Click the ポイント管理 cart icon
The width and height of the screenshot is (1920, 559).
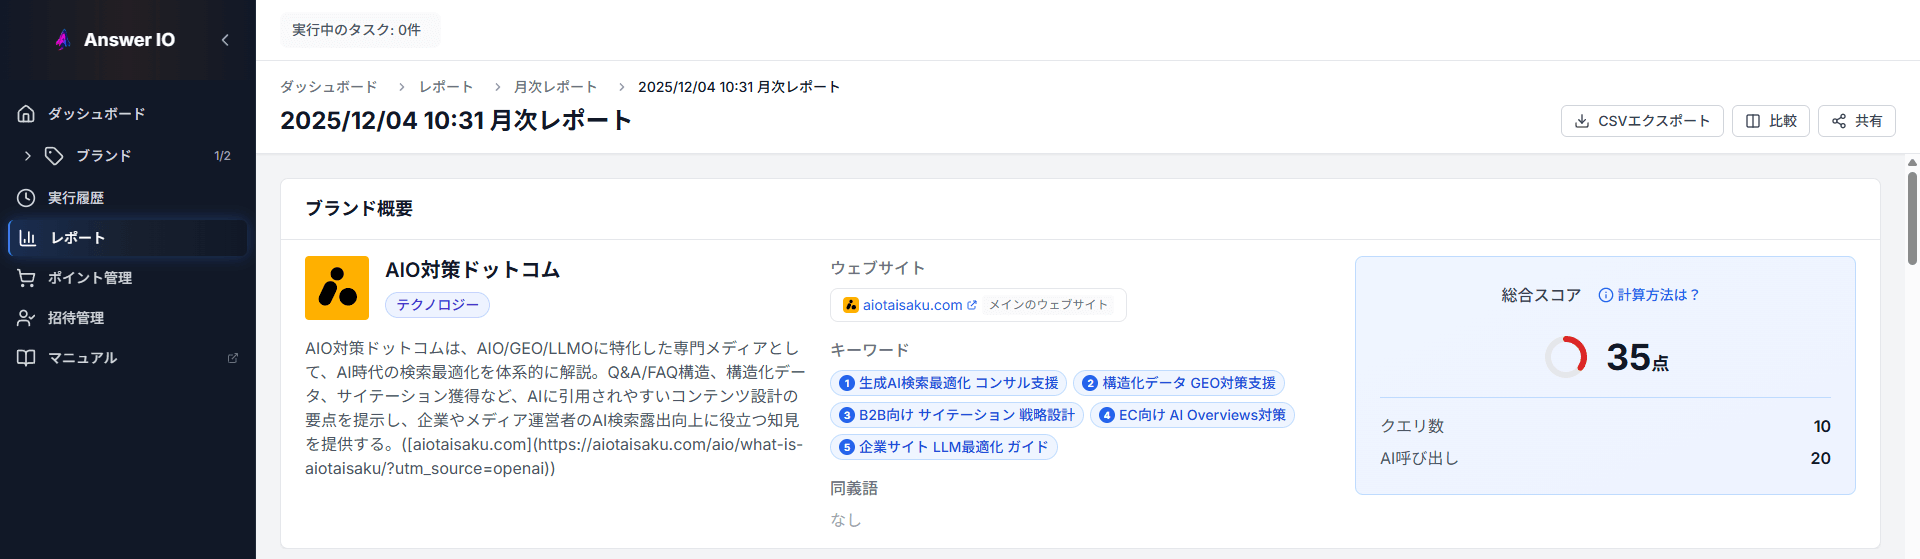click(26, 278)
